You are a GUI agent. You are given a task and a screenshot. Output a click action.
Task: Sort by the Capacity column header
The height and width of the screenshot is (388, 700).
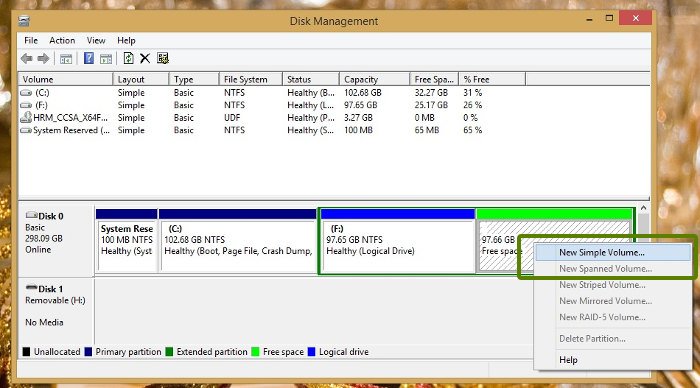coord(374,79)
